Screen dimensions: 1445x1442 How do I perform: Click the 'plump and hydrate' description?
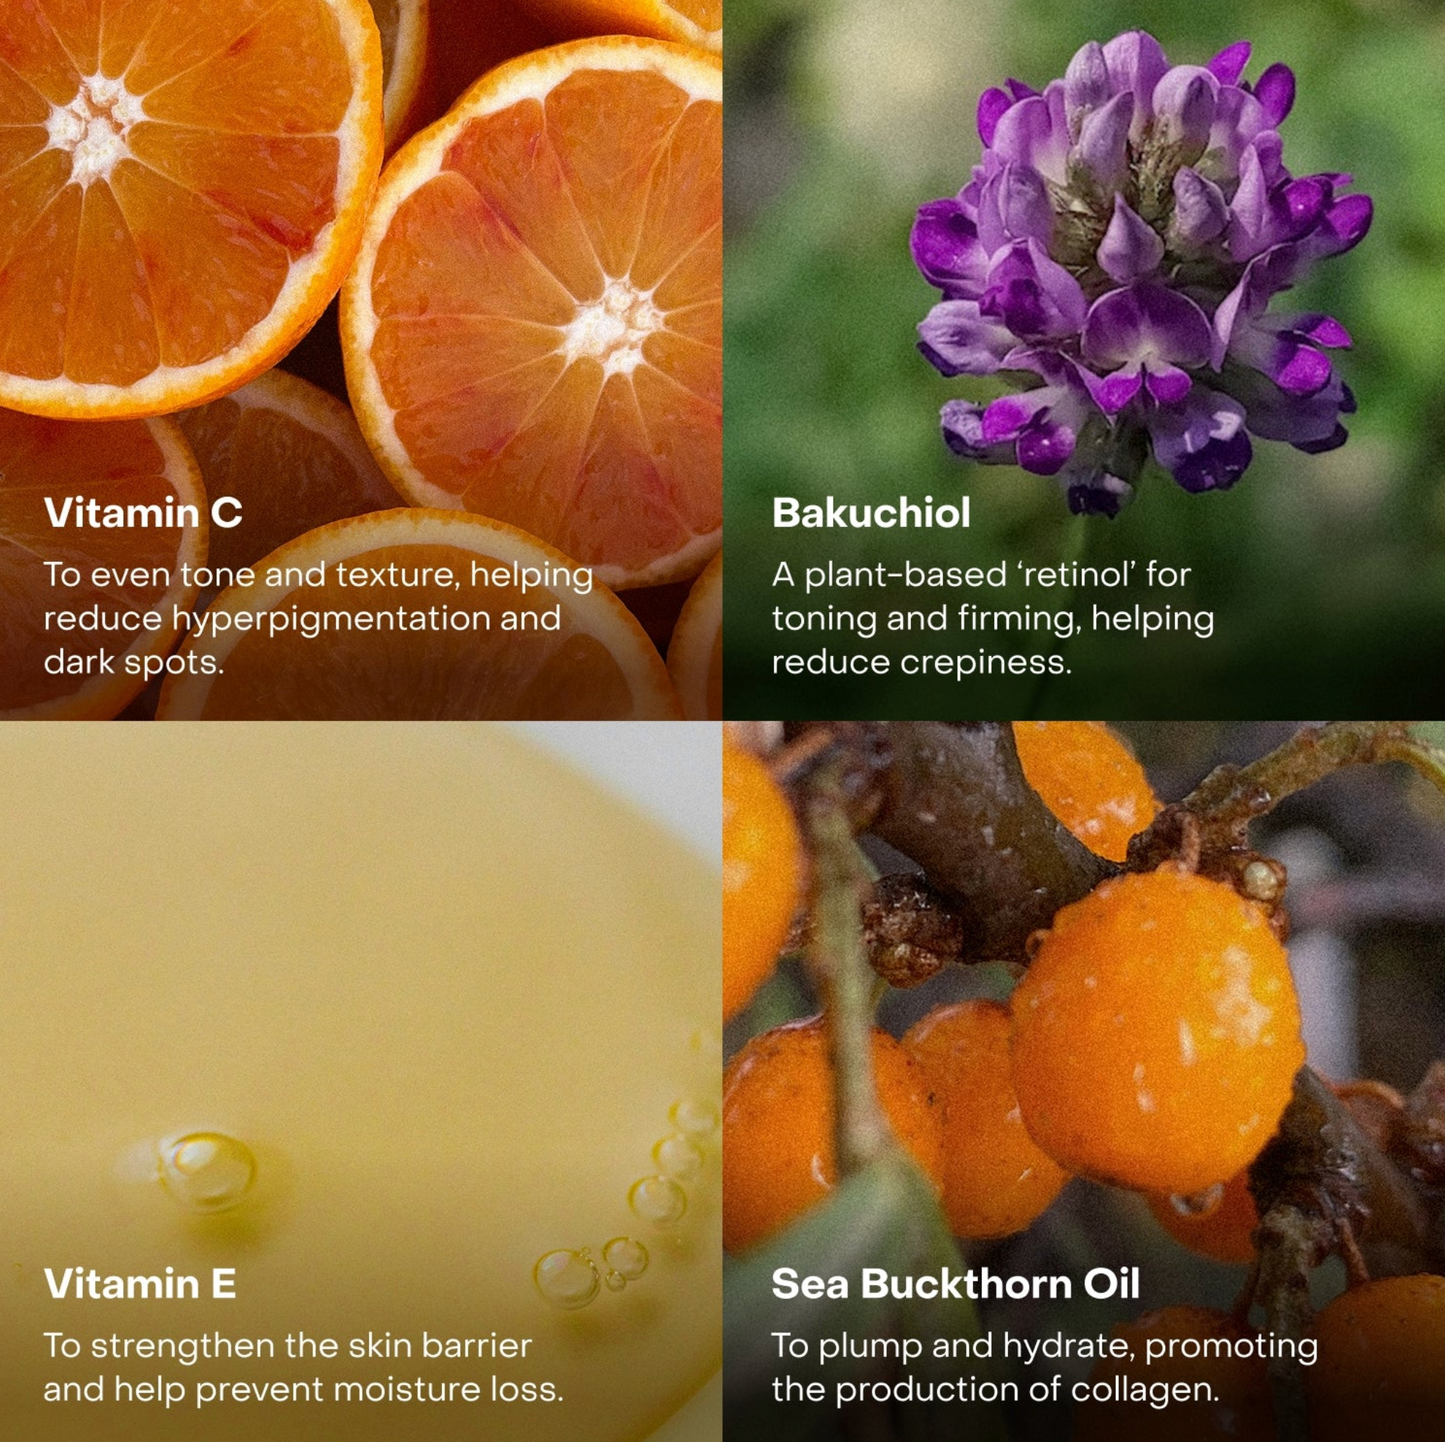[x=1045, y=1367]
